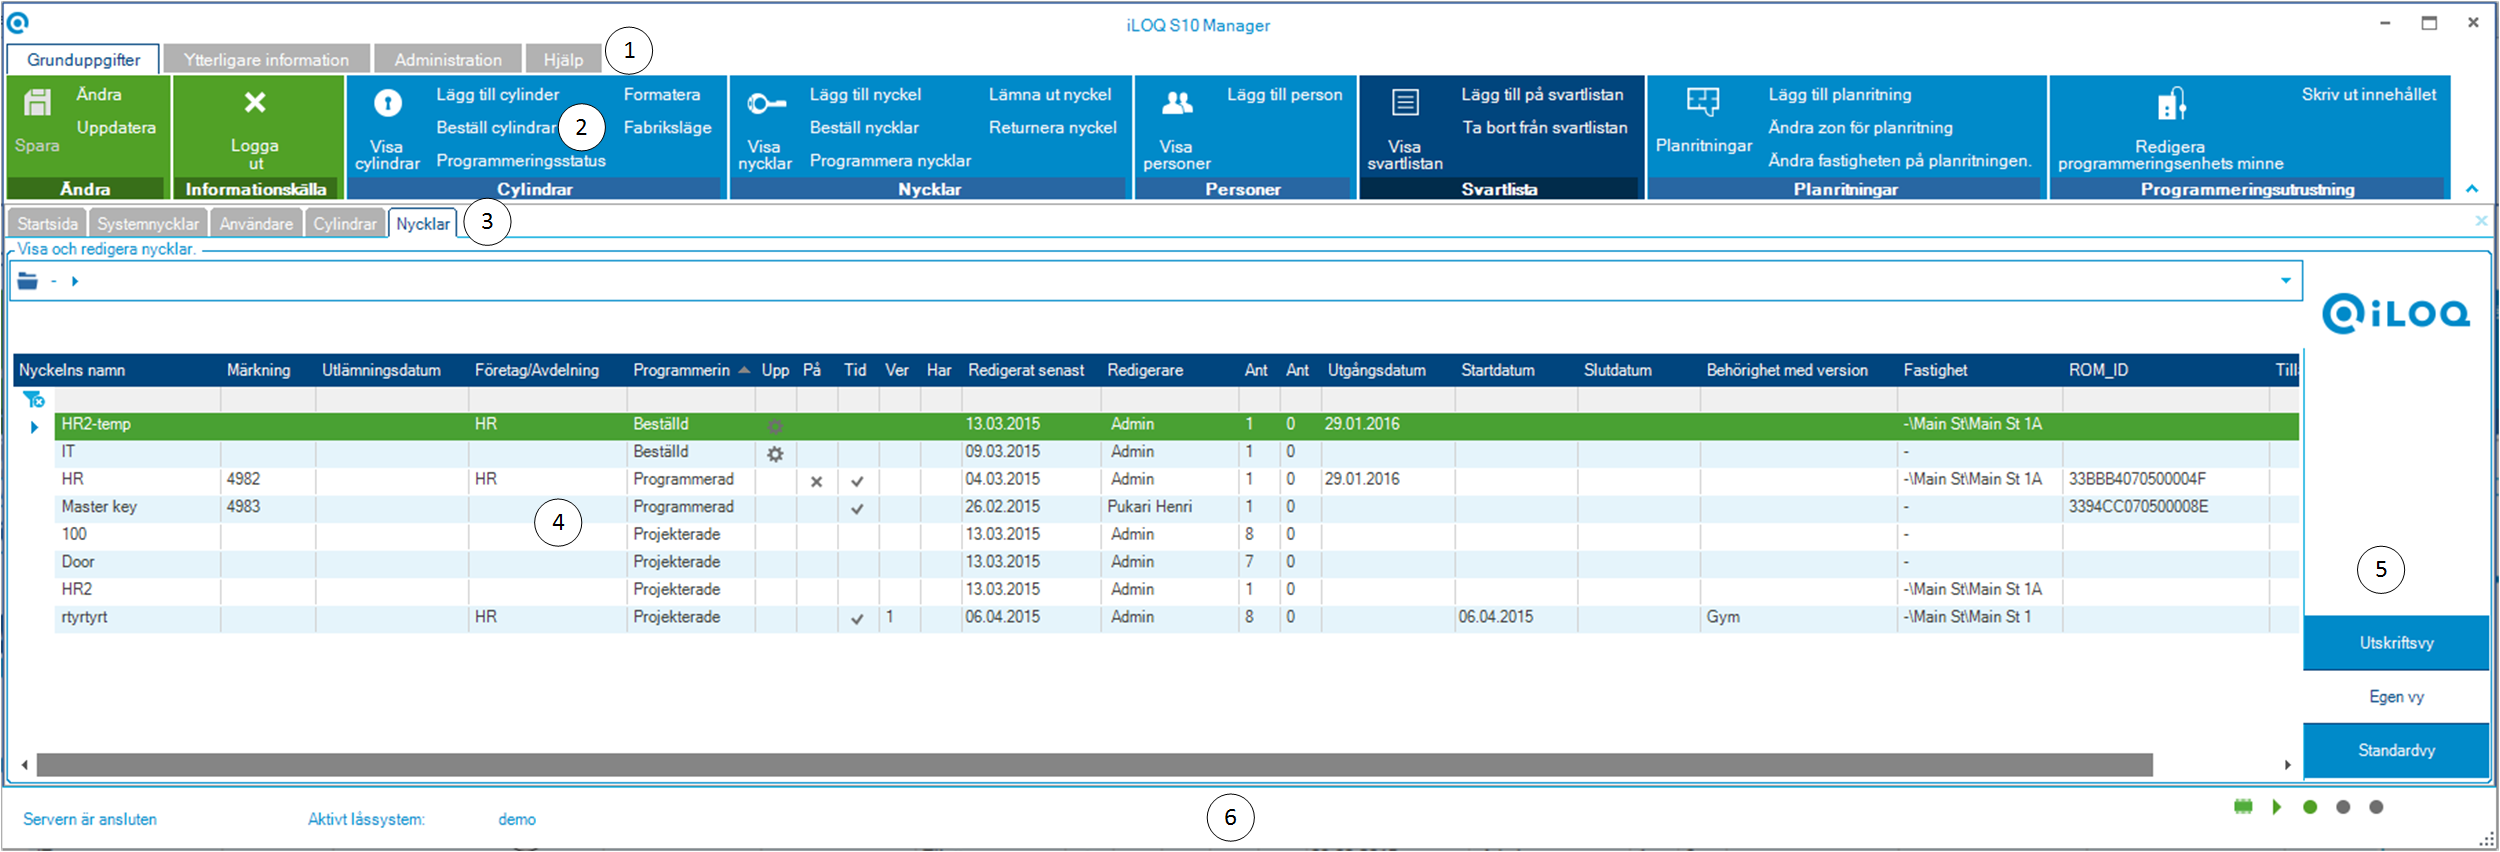Click the gear icon in the IT row

coord(775,454)
